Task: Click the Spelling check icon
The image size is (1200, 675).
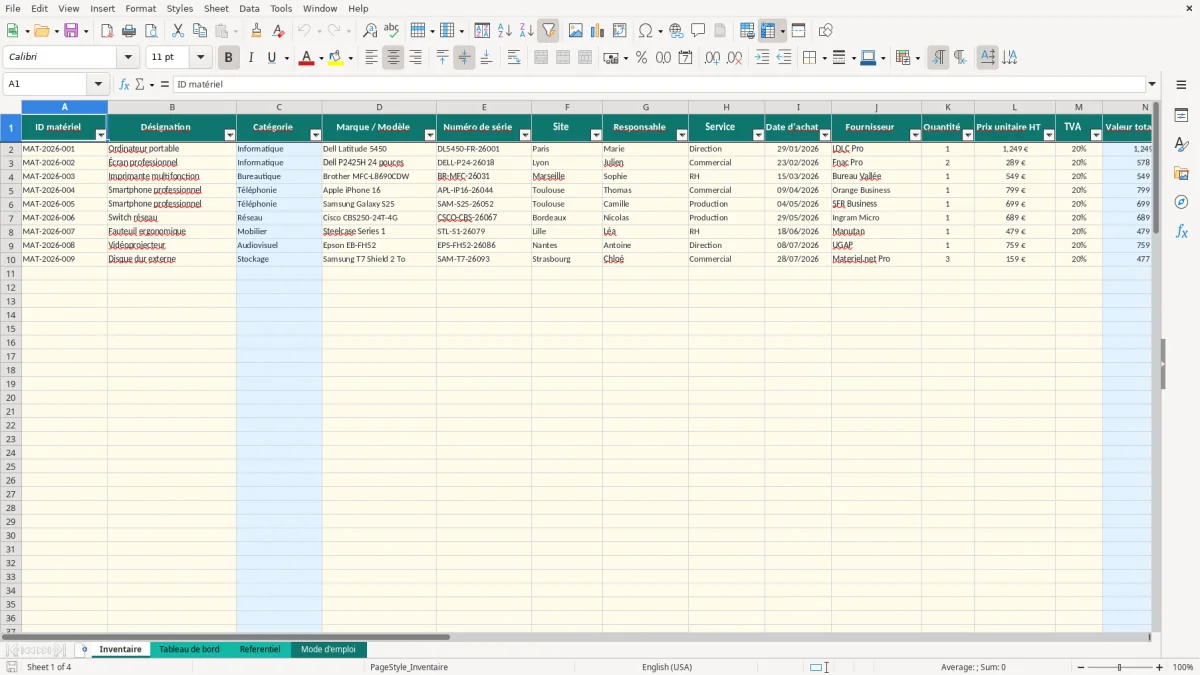Action: tap(392, 31)
